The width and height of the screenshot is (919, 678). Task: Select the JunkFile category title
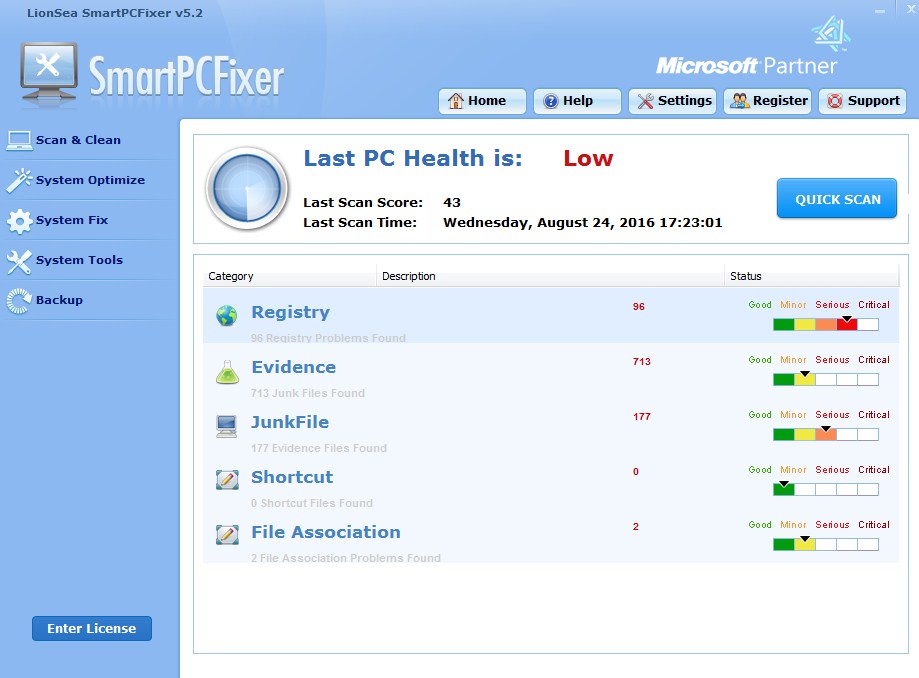tap(290, 423)
